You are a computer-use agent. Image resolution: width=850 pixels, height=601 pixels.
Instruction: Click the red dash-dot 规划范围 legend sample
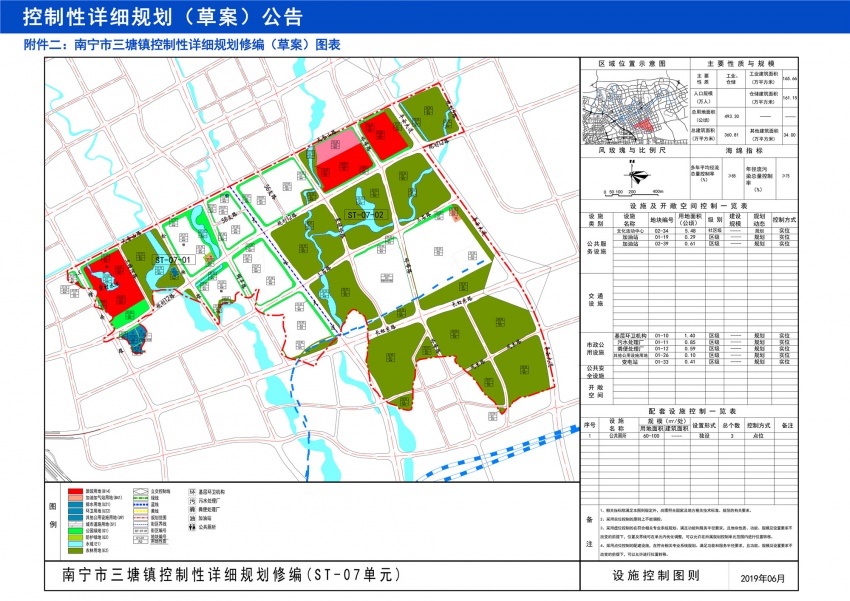(141, 518)
